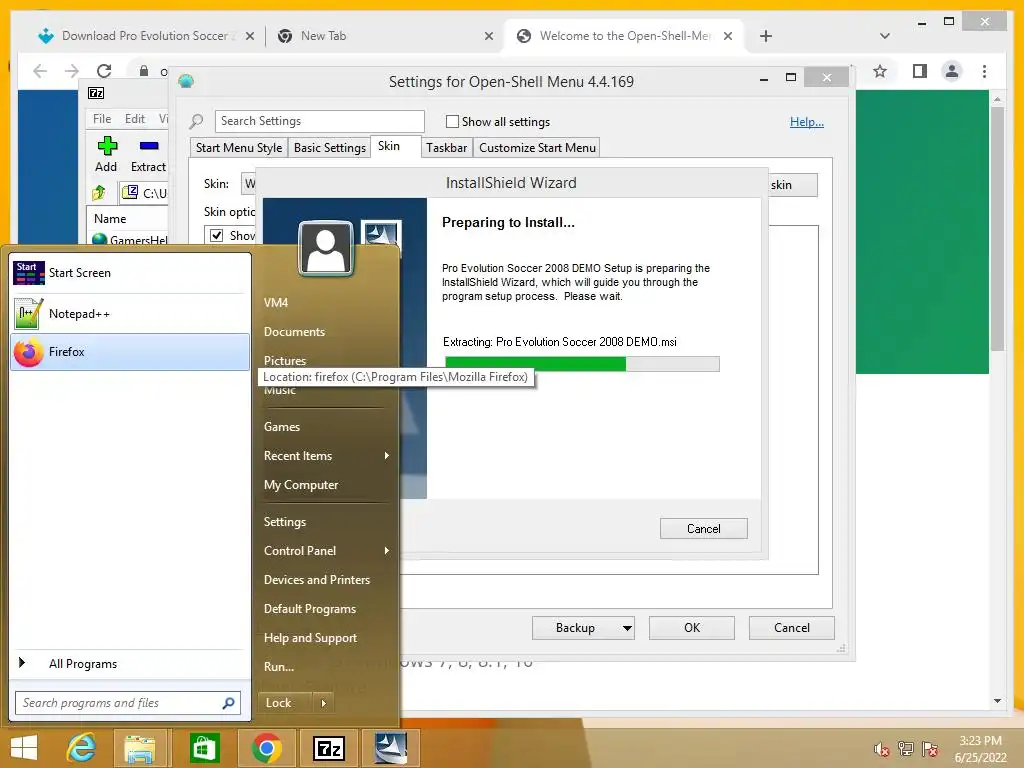Open Games from Start menu
The height and width of the screenshot is (768, 1024).
tap(282, 426)
